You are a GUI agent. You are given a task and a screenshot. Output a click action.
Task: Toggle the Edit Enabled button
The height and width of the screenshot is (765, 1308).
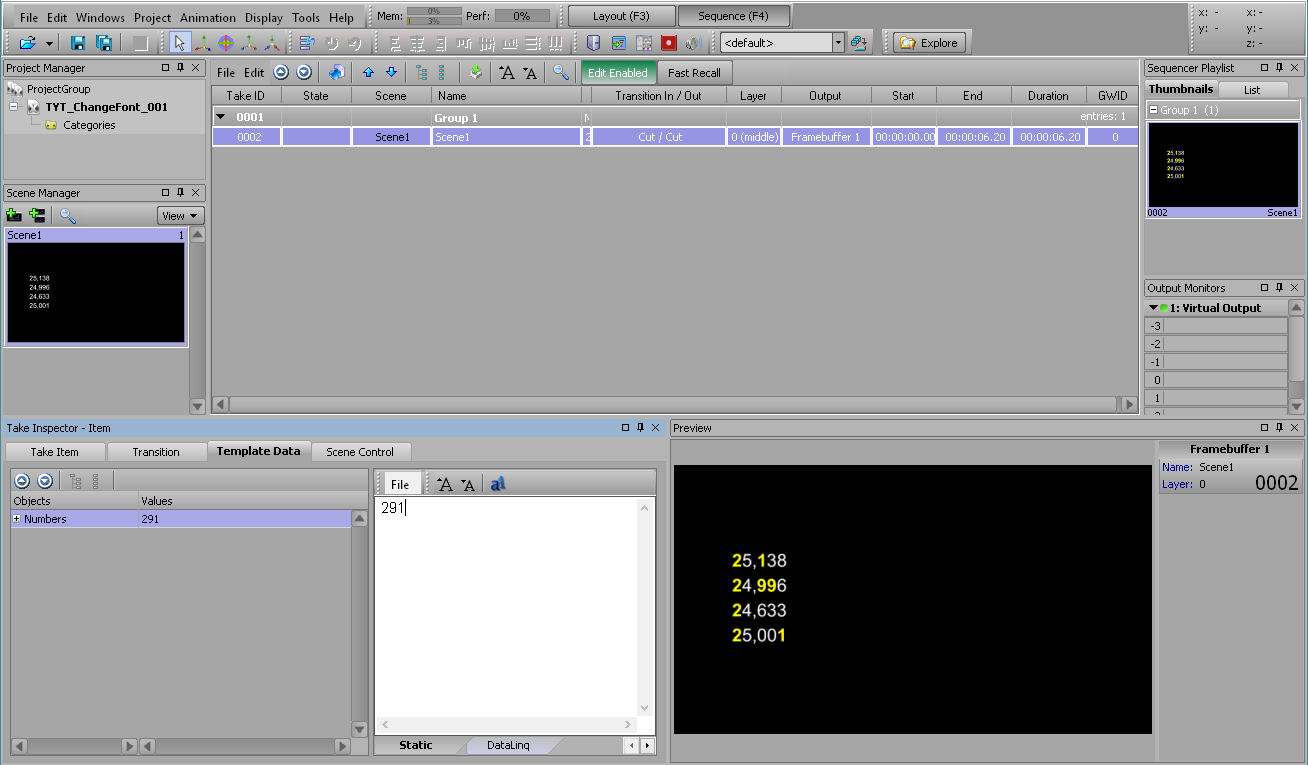coord(617,73)
